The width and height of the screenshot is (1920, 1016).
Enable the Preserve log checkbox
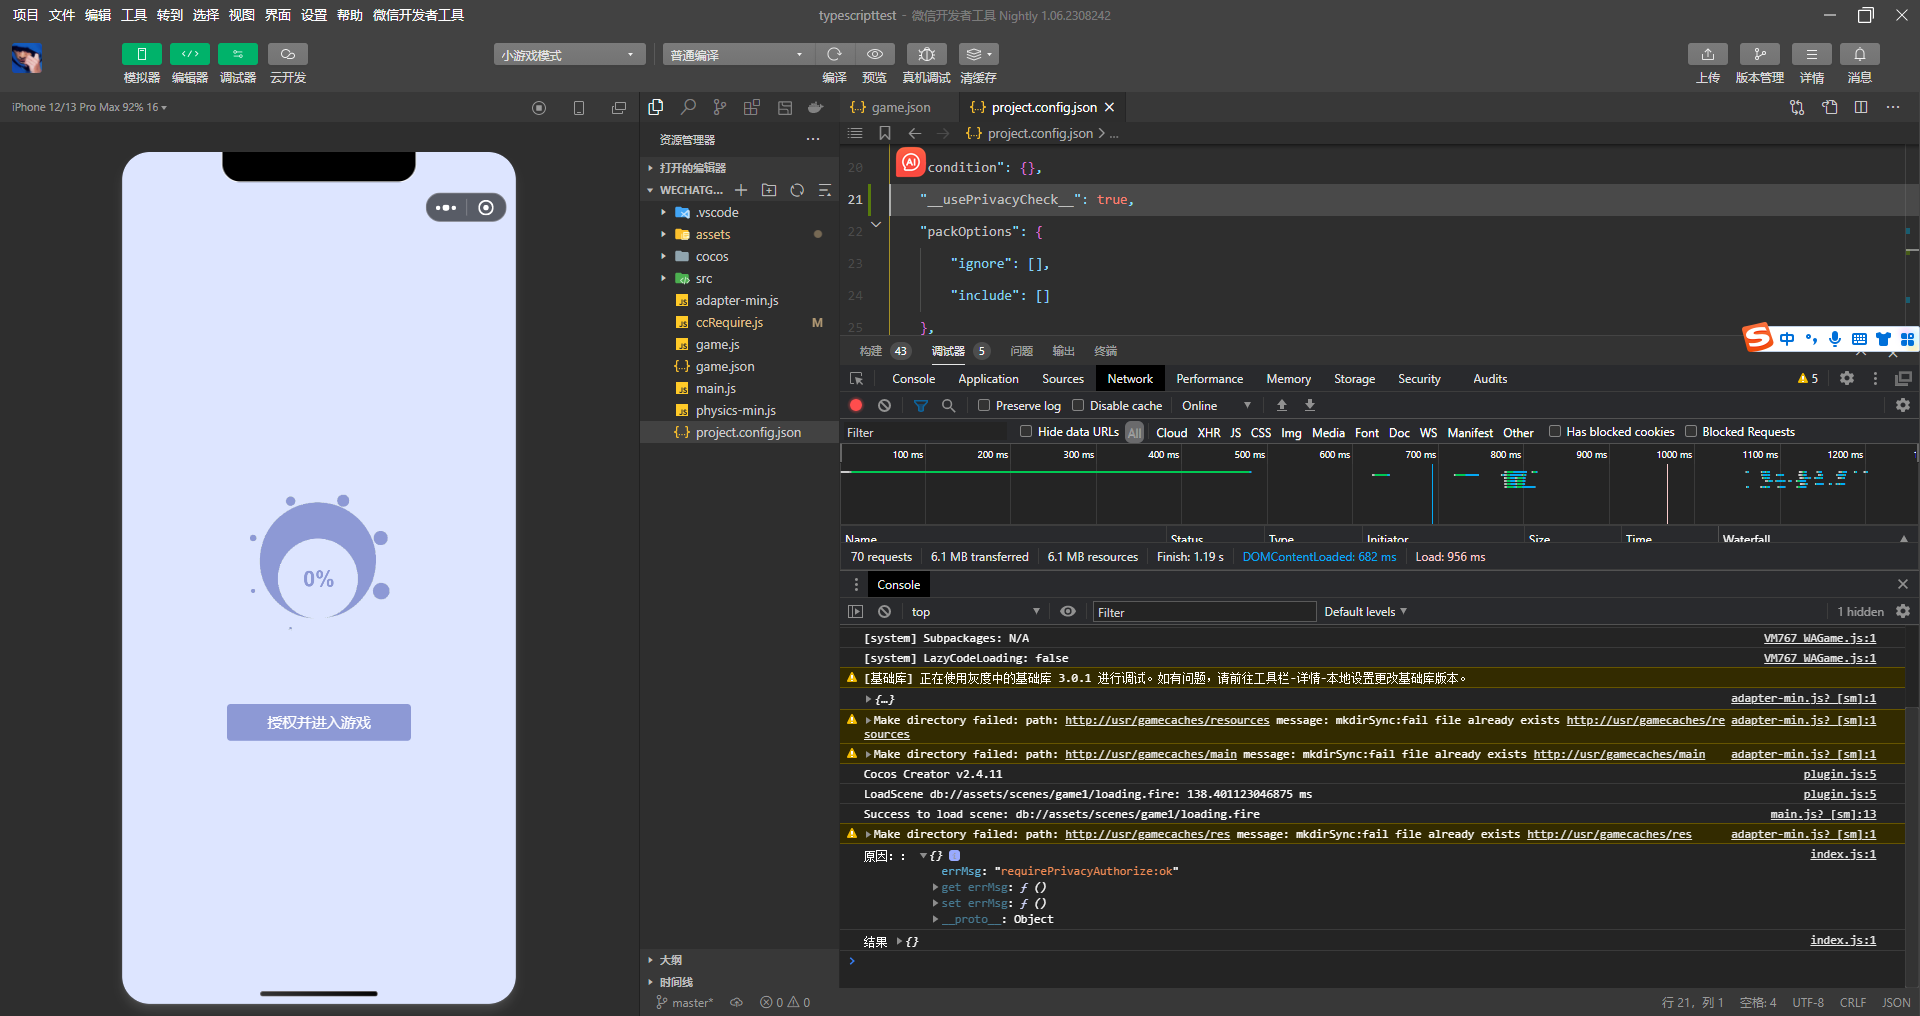pyautogui.click(x=984, y=405)
